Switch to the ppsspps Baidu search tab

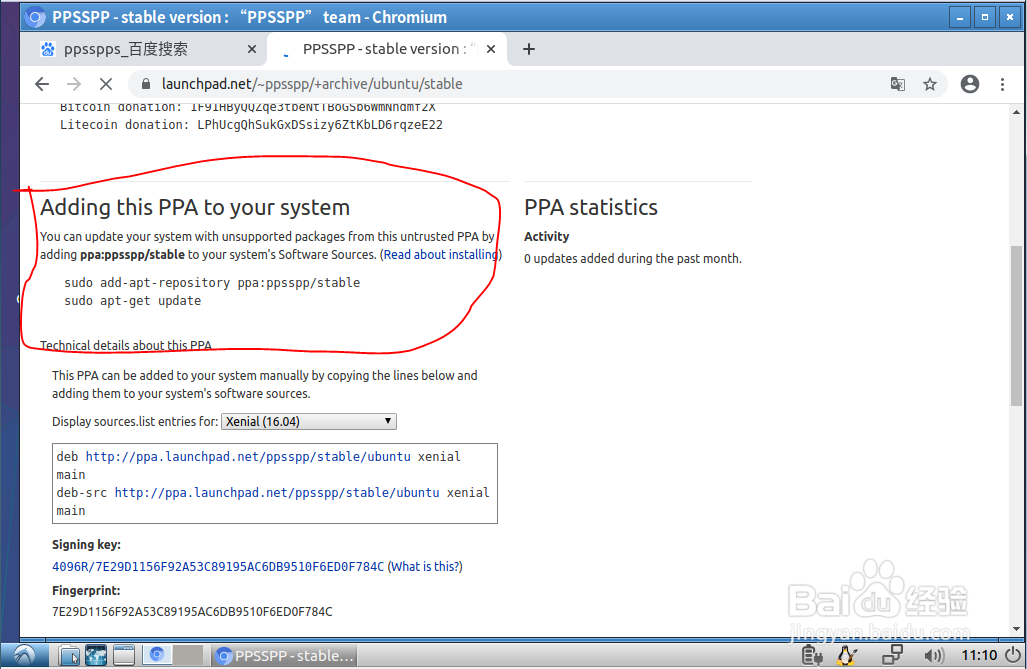pyautogui.click(x=144, y=49)
